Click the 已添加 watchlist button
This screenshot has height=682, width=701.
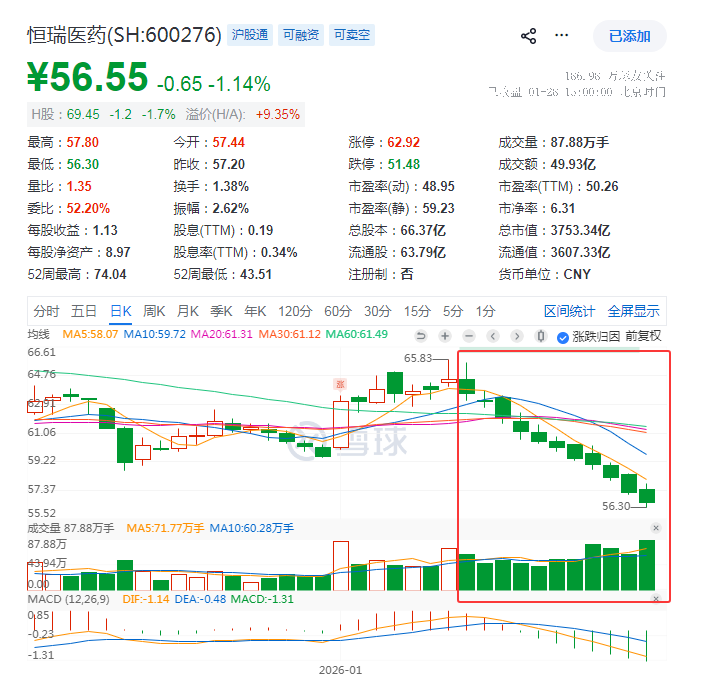[629, 36]
